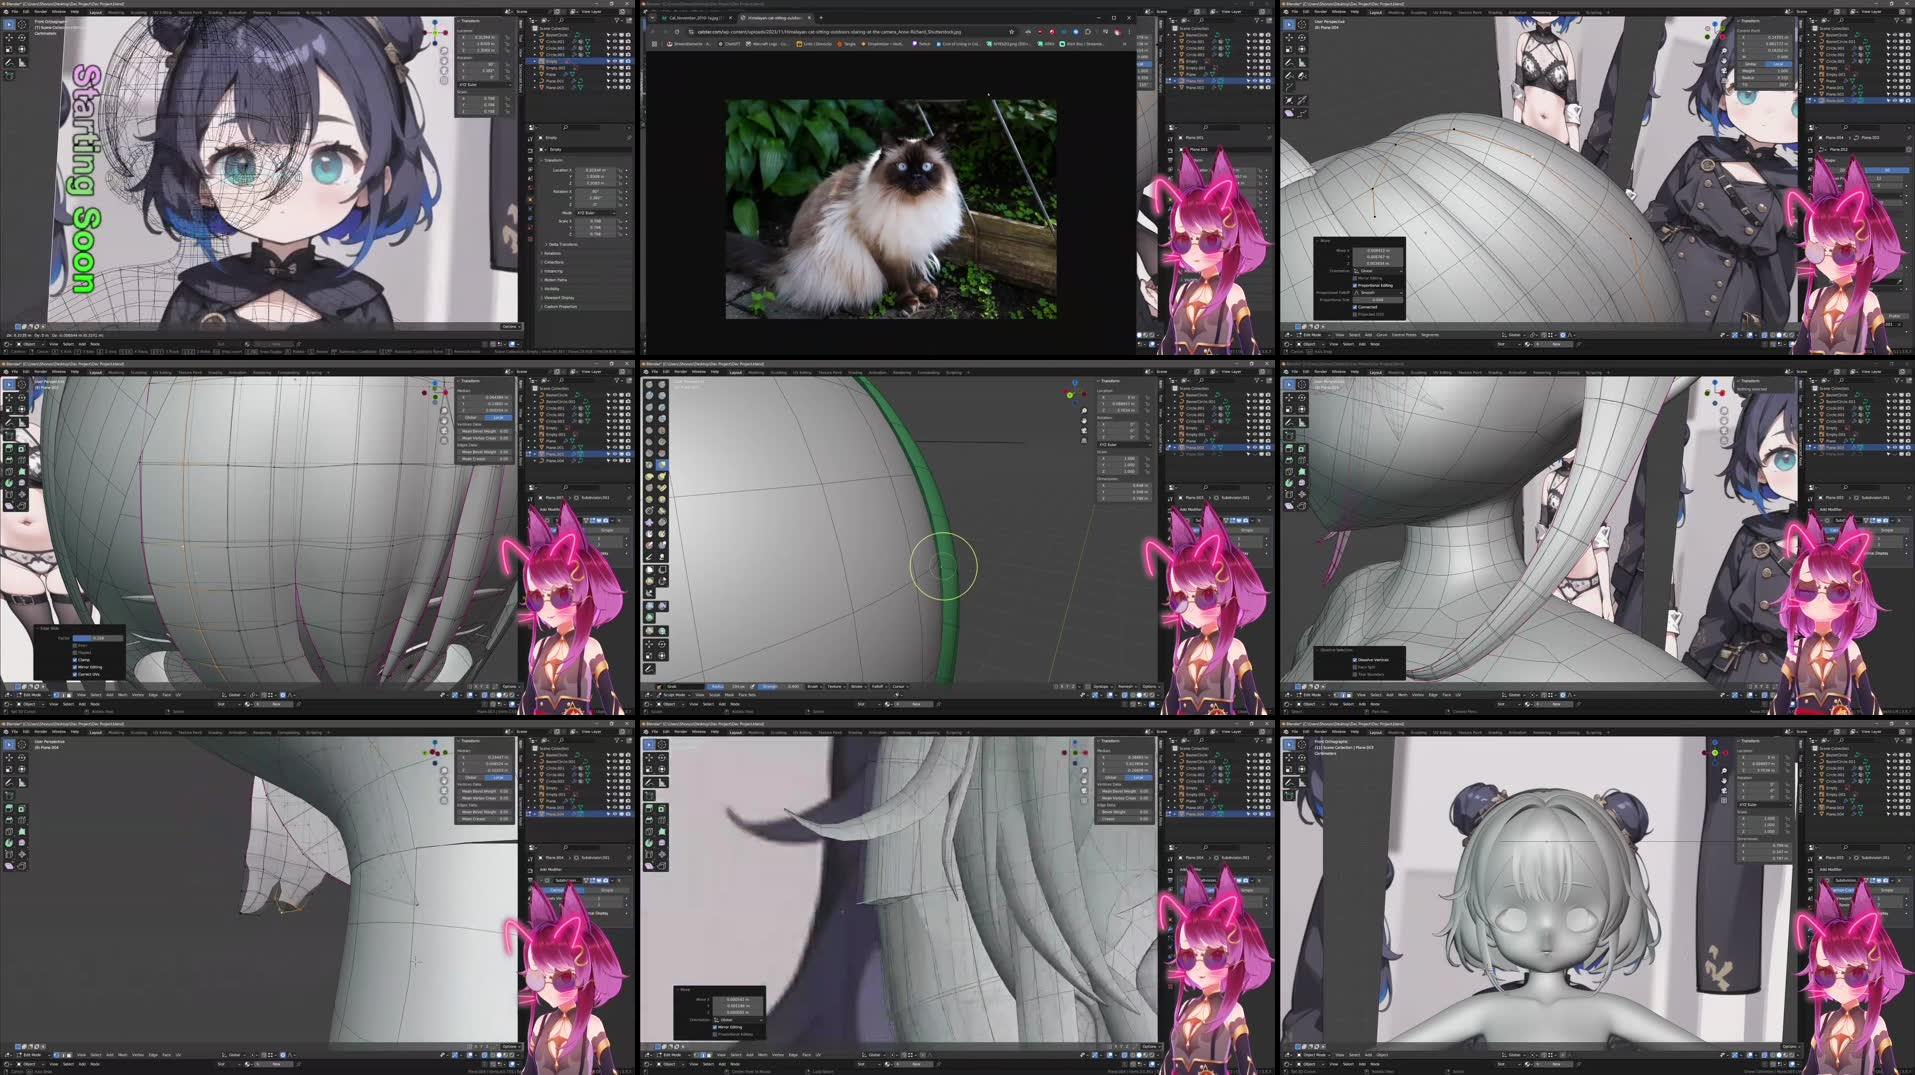Expand Custom Properties in top-left properties panel
The width and height of the screenshot is (1915, 1075).
560,306
